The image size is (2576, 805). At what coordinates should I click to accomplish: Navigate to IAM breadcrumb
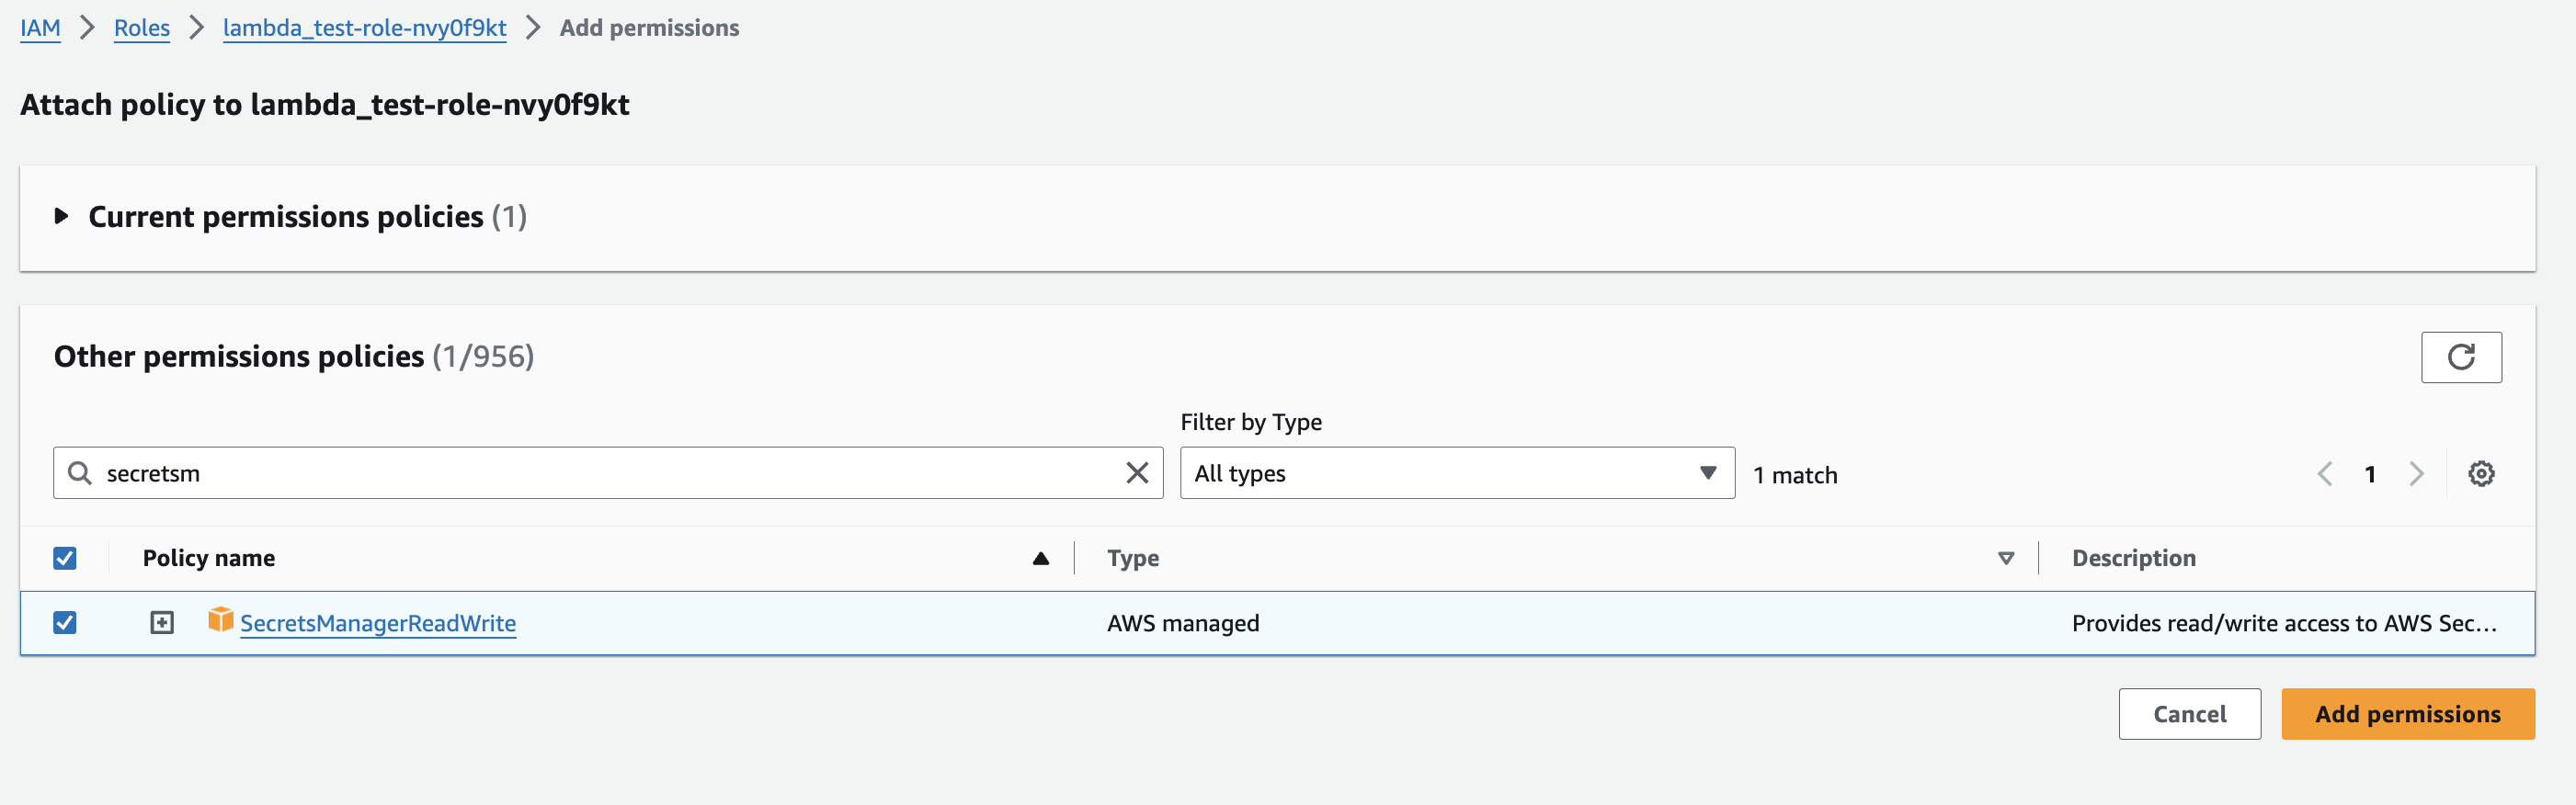tap(40, 28)
